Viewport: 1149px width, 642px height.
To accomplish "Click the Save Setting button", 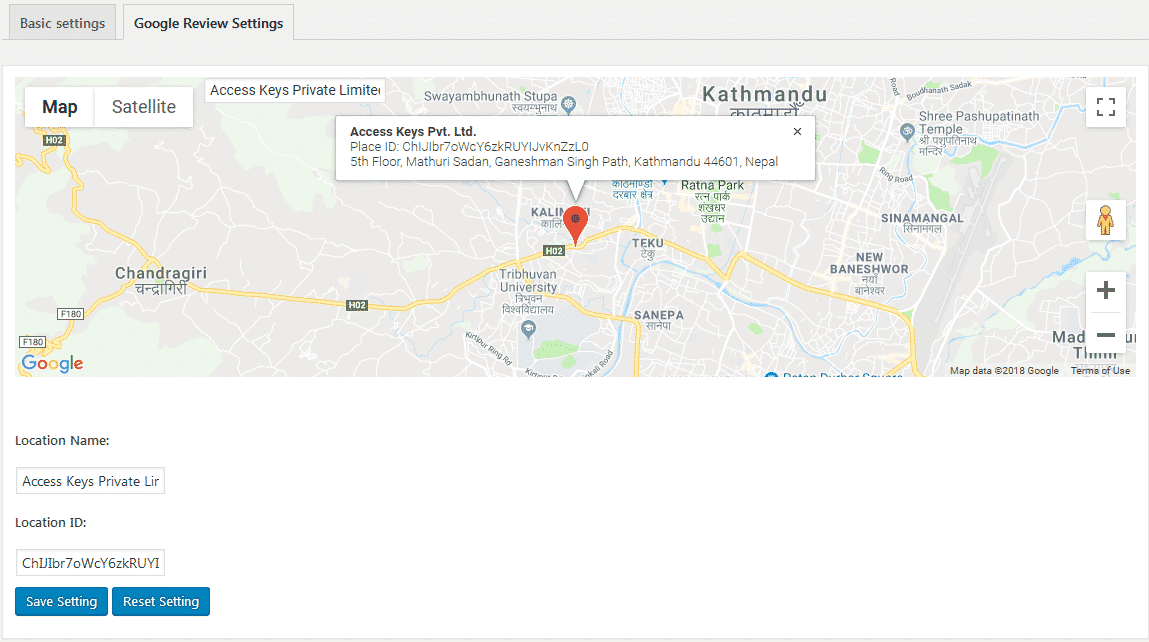I will point(62,602).
